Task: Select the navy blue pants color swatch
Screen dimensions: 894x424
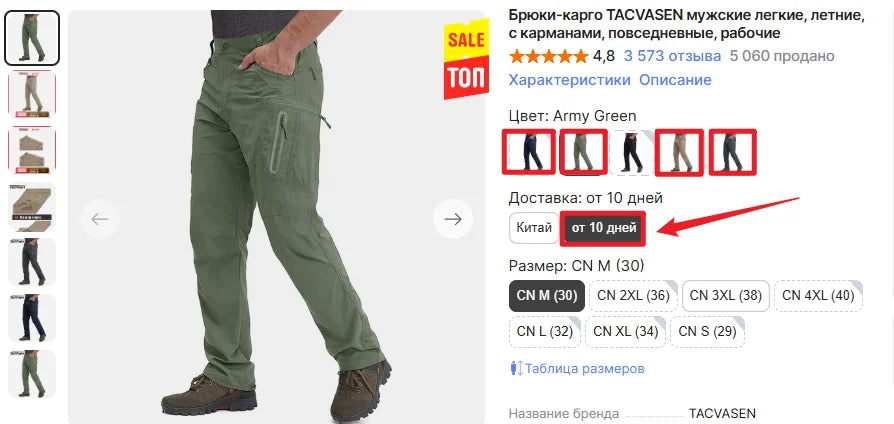Action: (x=529, y=152)
